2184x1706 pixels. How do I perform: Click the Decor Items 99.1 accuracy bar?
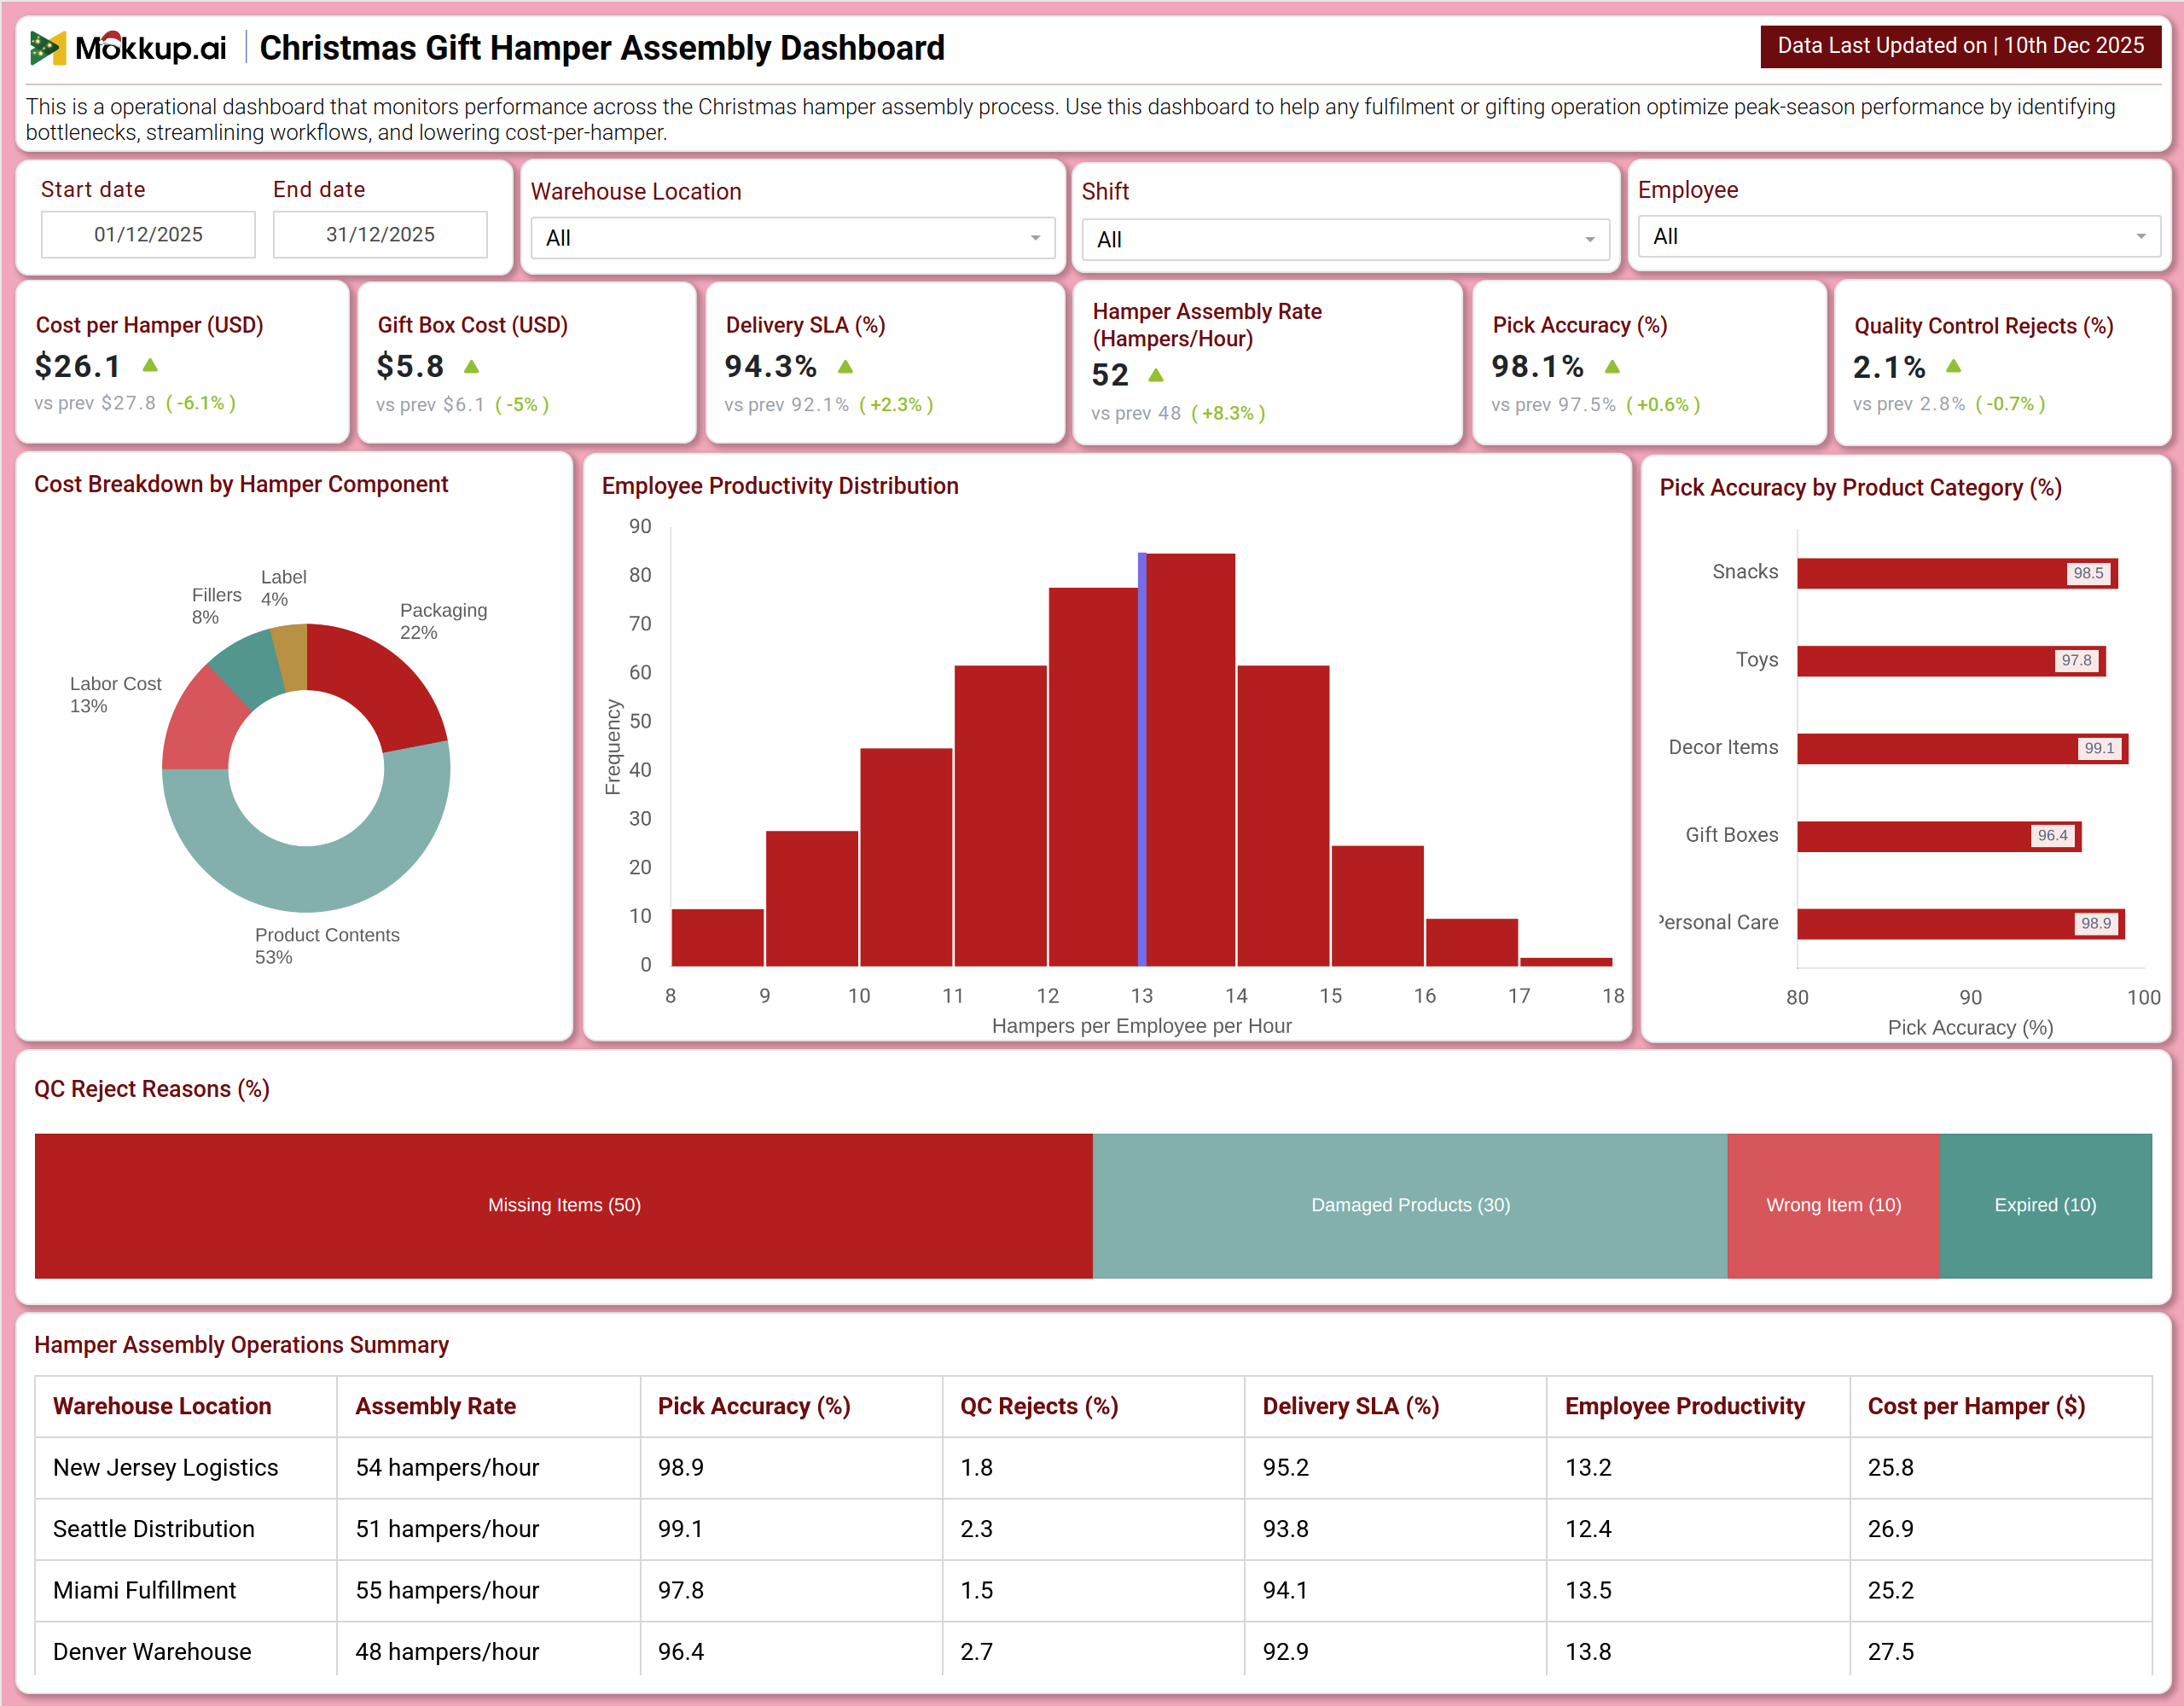tap(1962, 749)
